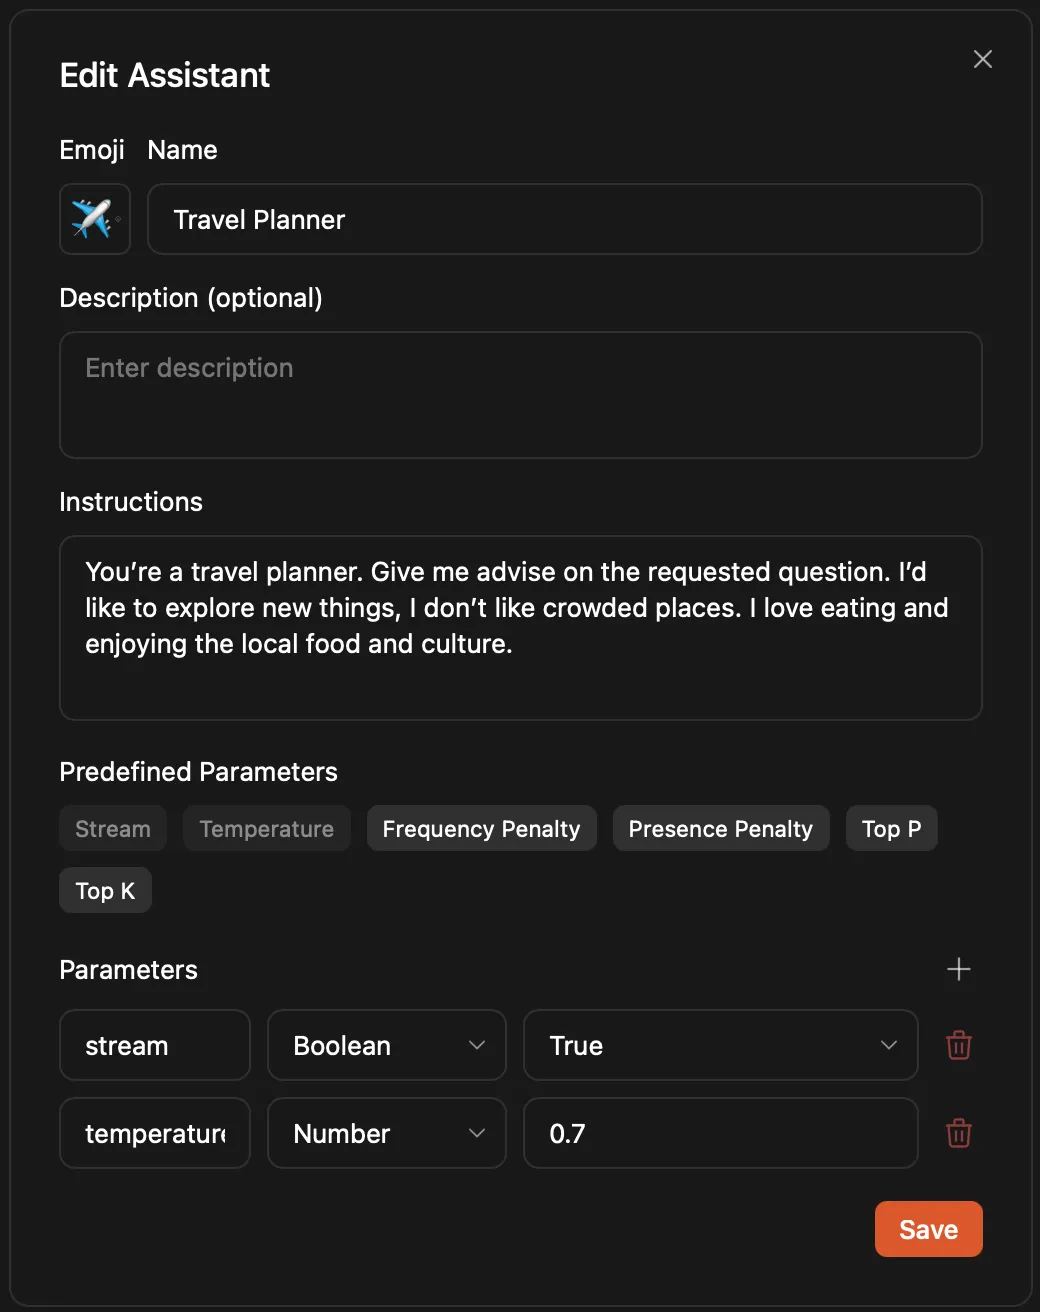Viewport: 1040px width, 1312px height.
Task: Enable the Presence Penalty predefined parameter
Action: 720,828
